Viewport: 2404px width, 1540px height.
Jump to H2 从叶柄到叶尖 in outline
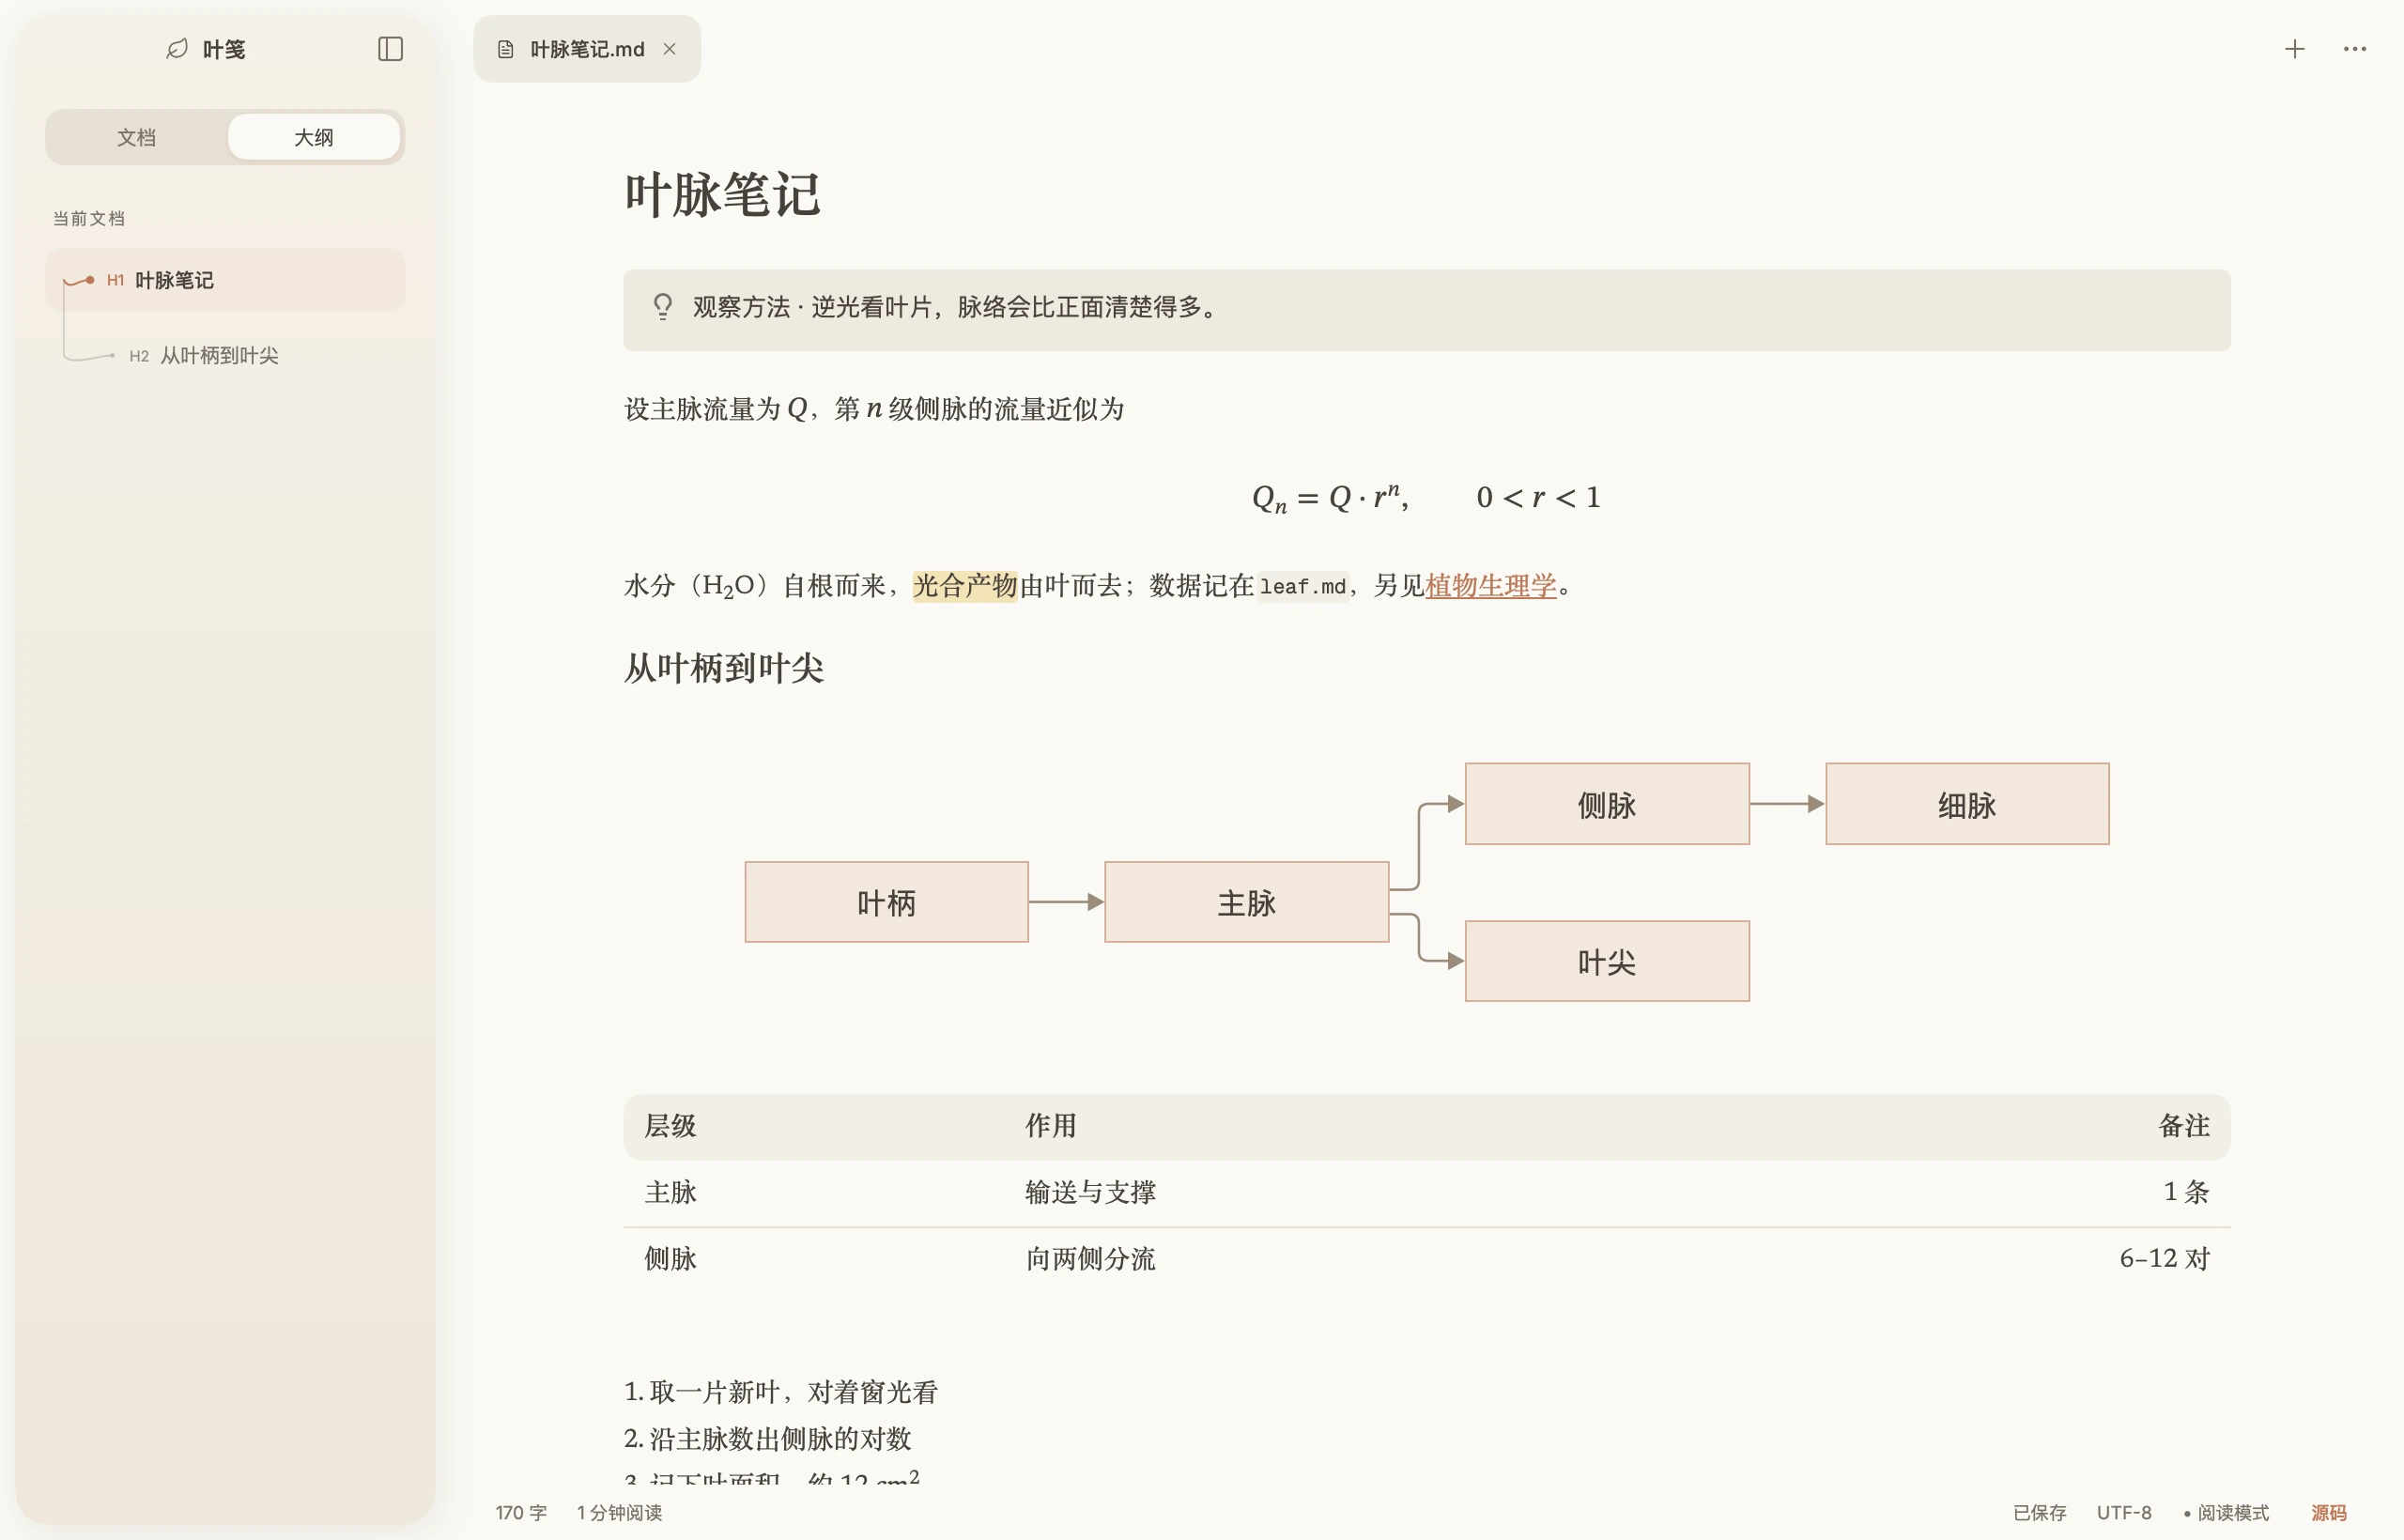coord(225,356)
